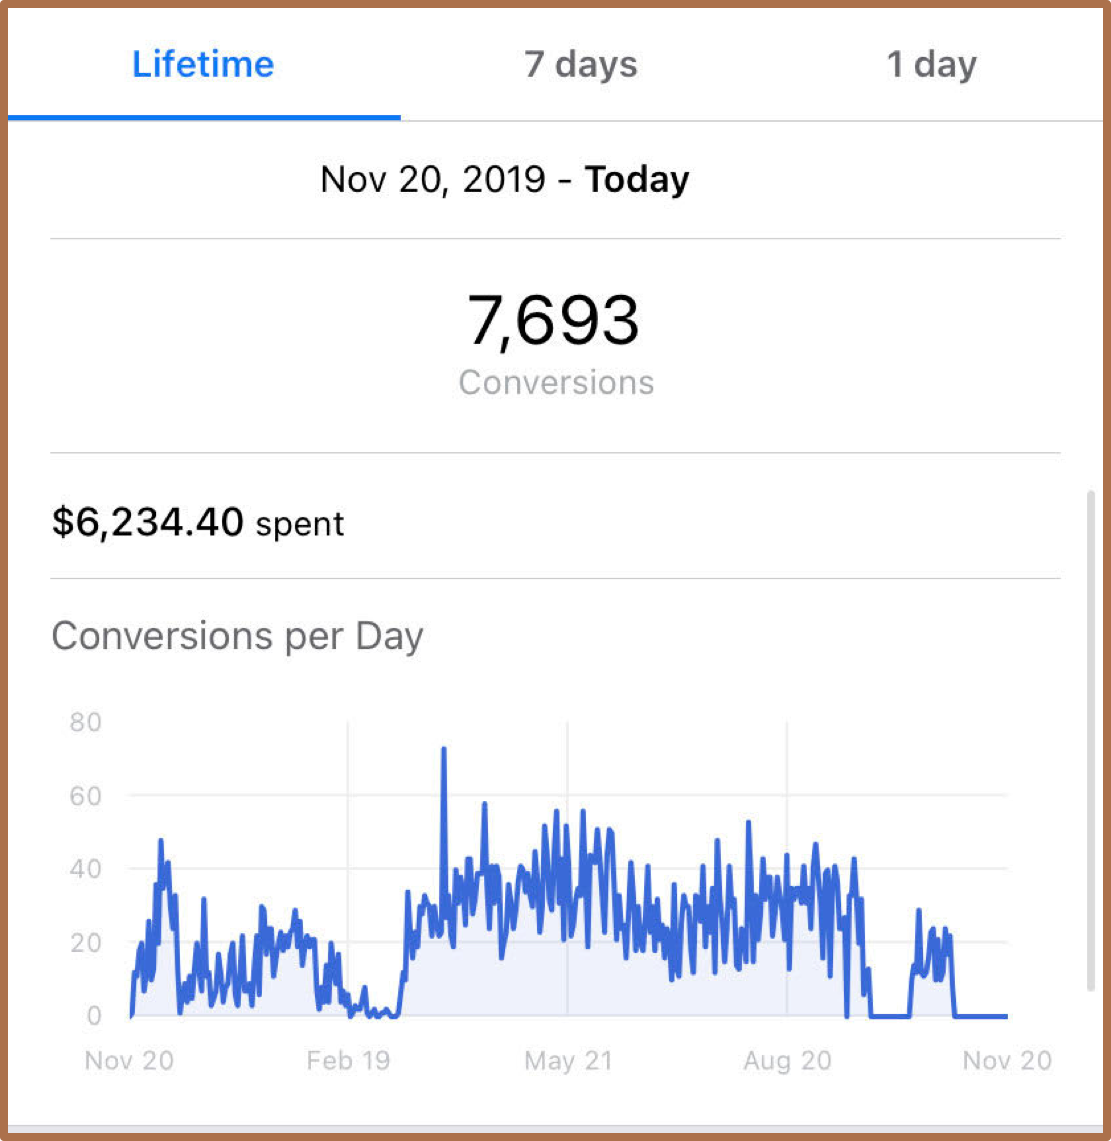
Task: Click the vertical scrollbar thumb on the right
Action: [x=1090, y=741]
